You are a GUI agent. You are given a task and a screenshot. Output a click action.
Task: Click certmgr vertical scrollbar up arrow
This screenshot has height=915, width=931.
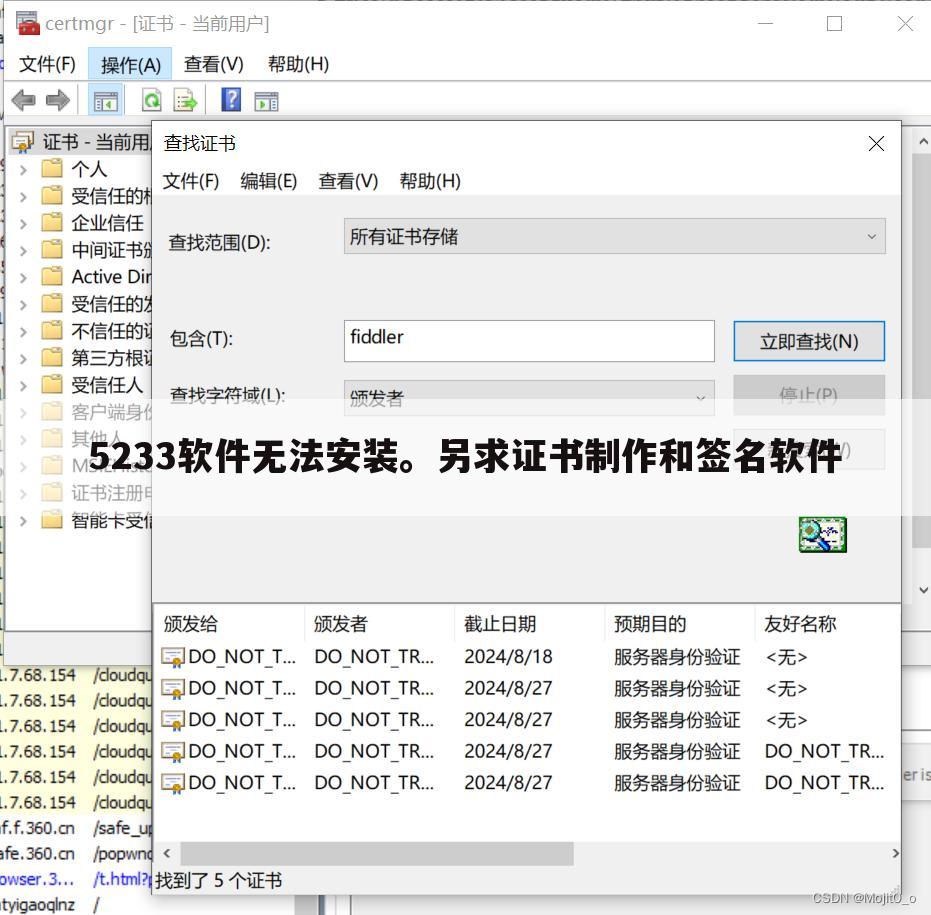[923, 141]
